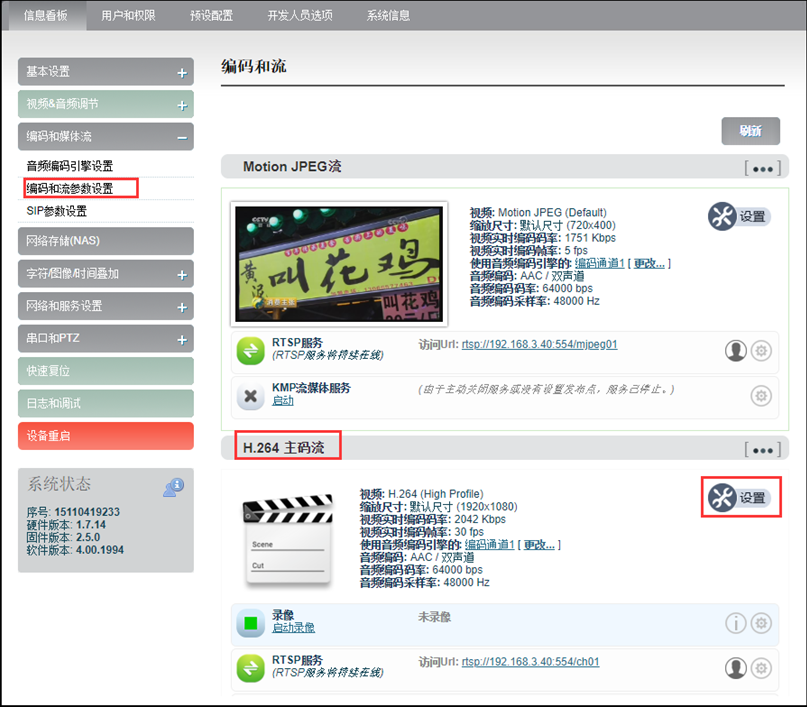Open settings for the Motion JPEG stream
The image size is (807, 707).
tap(740, 217)
